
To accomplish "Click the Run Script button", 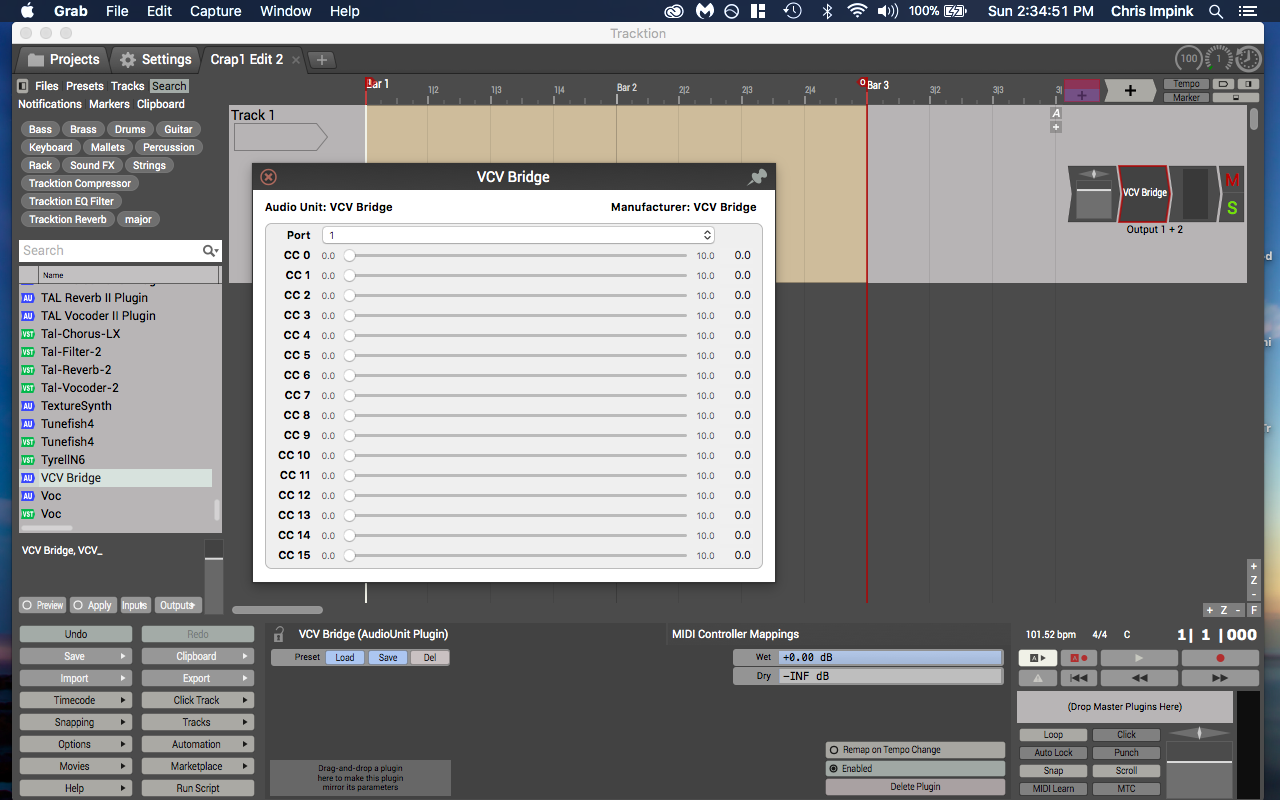I will [197, 788].
